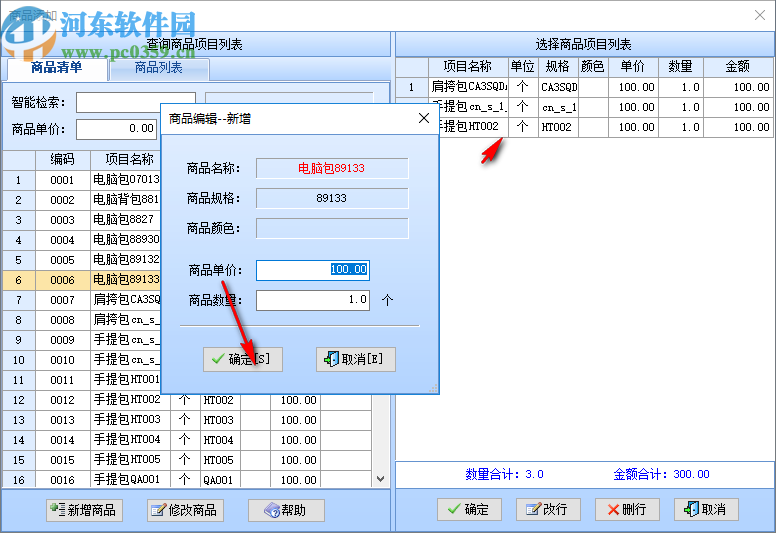This screenshot has width=776, height=533.
Task: Click the 商品数量 field showing 1.0
Action: 313,300
